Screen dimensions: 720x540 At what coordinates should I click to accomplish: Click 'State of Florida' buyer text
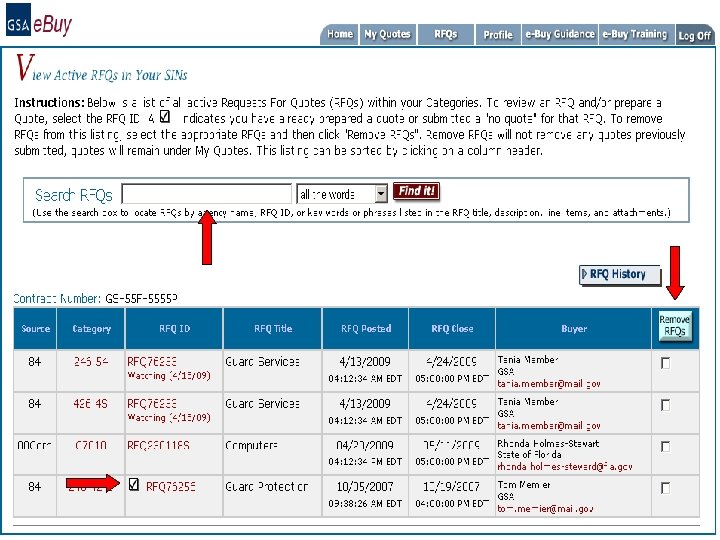coord(529,455)
